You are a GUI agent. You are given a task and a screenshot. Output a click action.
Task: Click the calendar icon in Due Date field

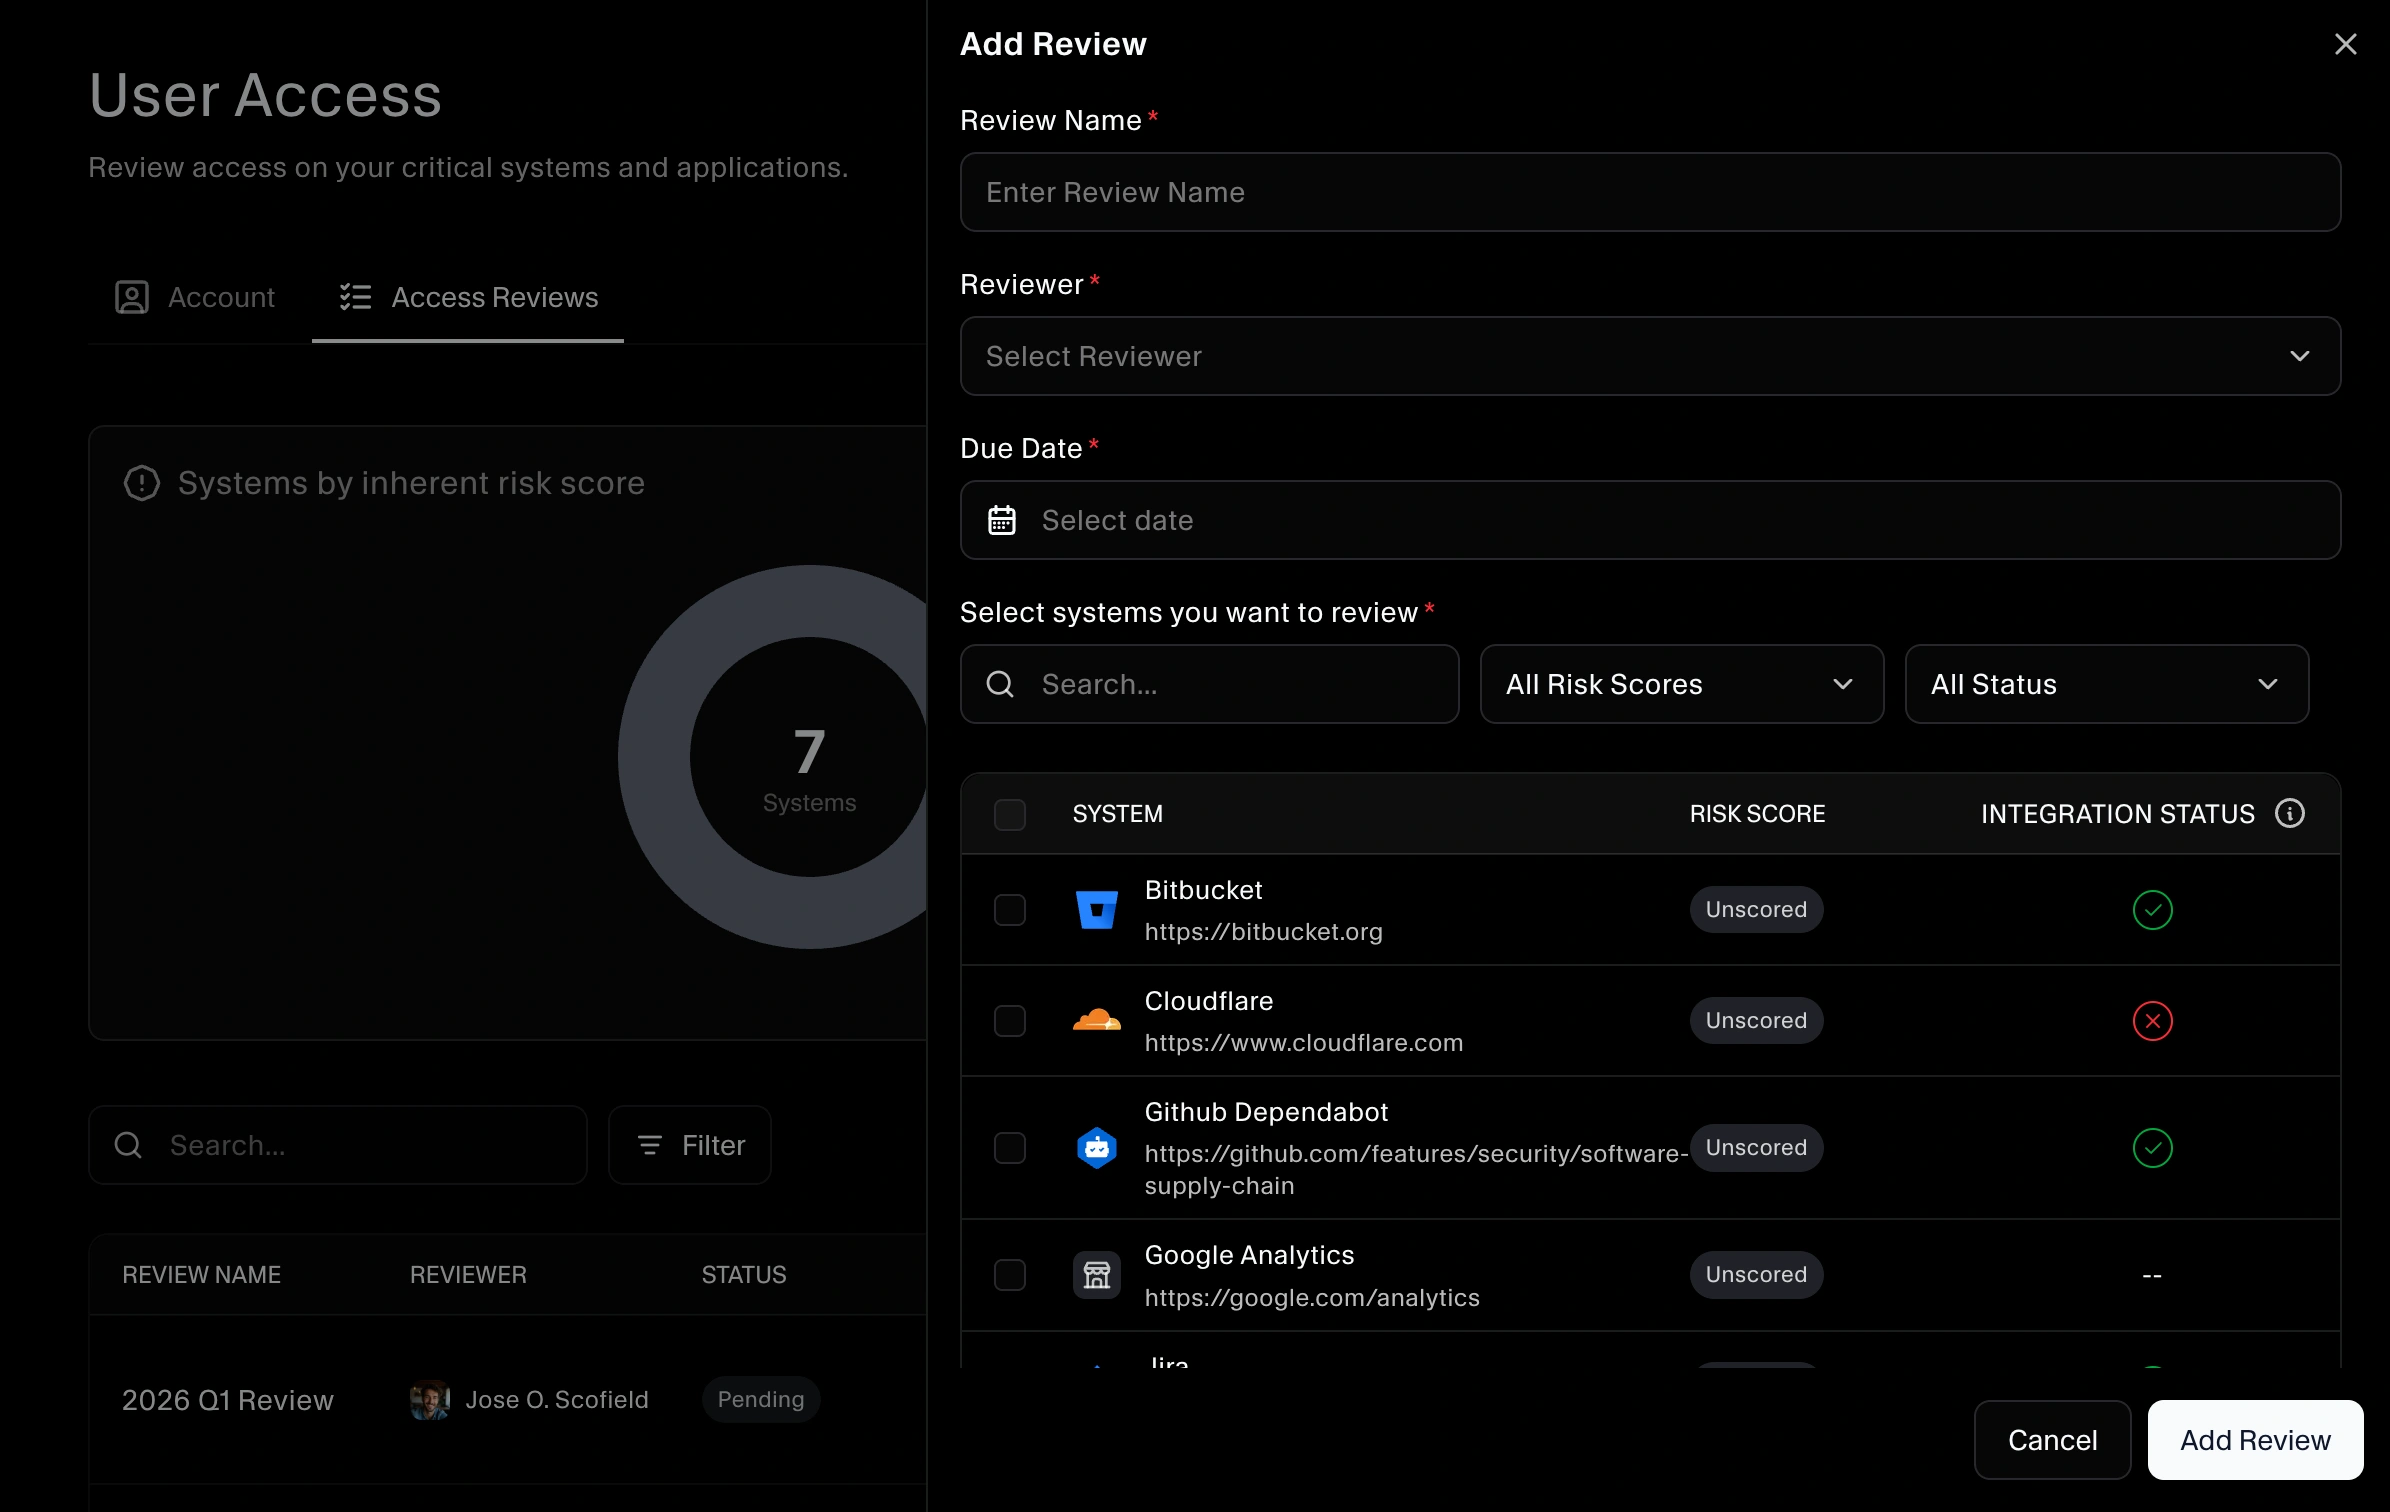click(1001, 520)
